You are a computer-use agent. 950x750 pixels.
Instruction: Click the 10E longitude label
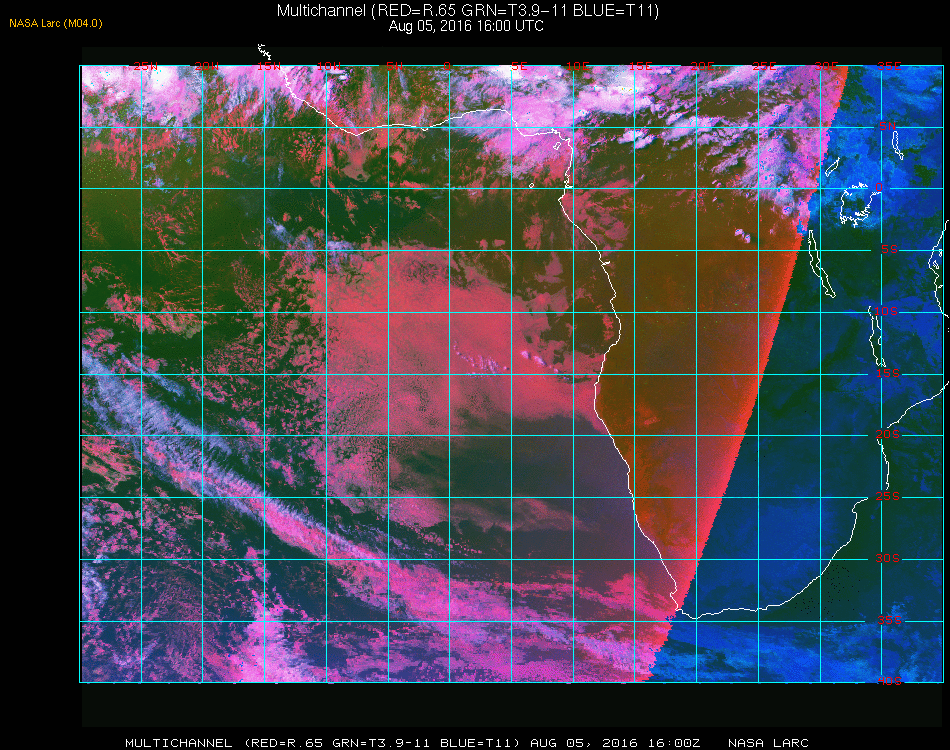577,66
